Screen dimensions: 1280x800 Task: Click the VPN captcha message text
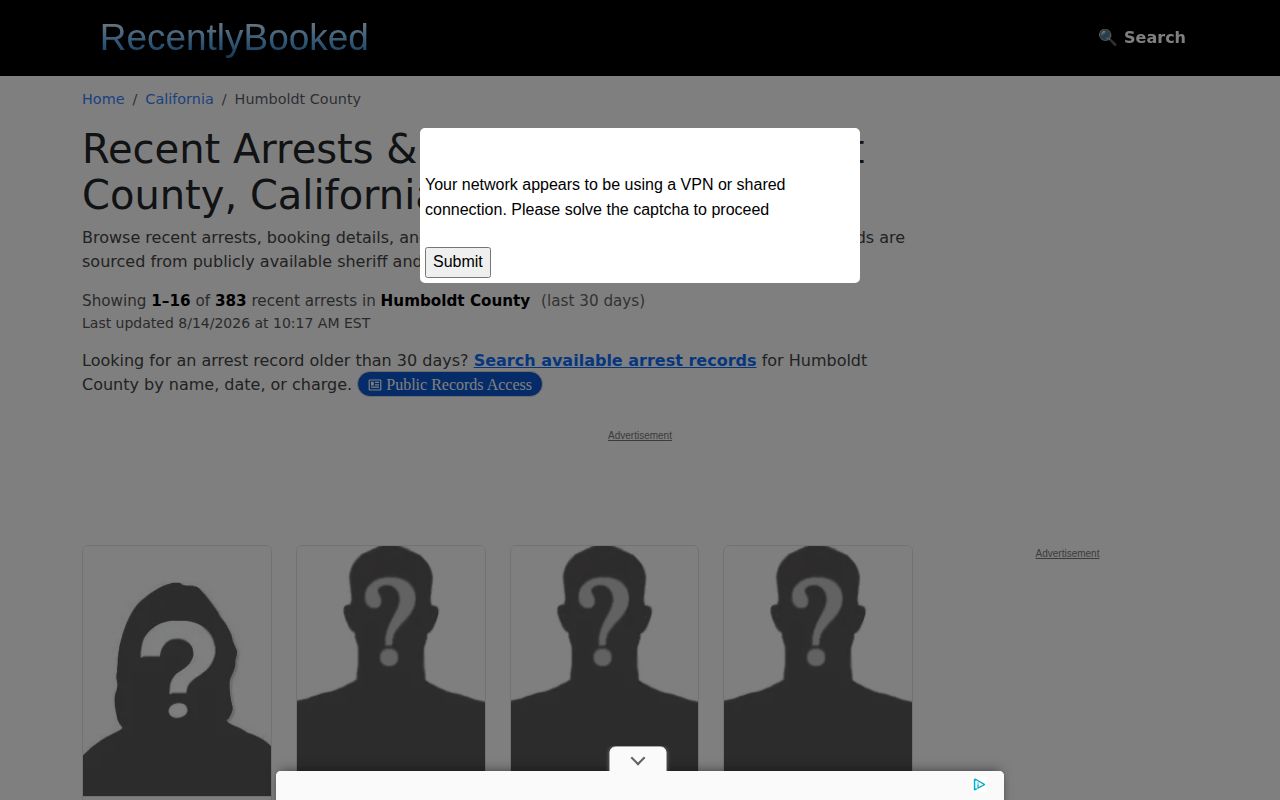tap(605, 197)
